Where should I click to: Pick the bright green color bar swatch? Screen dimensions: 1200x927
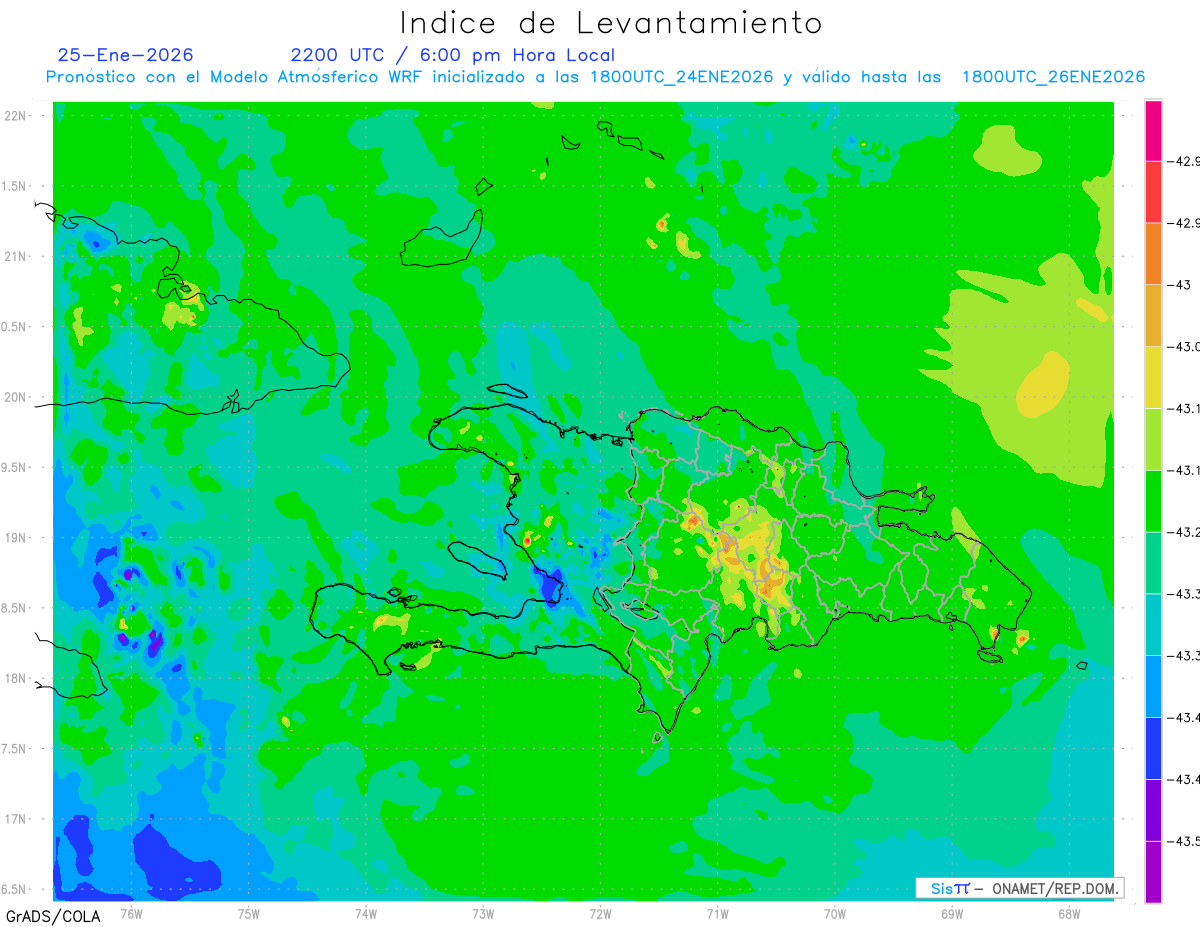click(x=1153, y=502)
